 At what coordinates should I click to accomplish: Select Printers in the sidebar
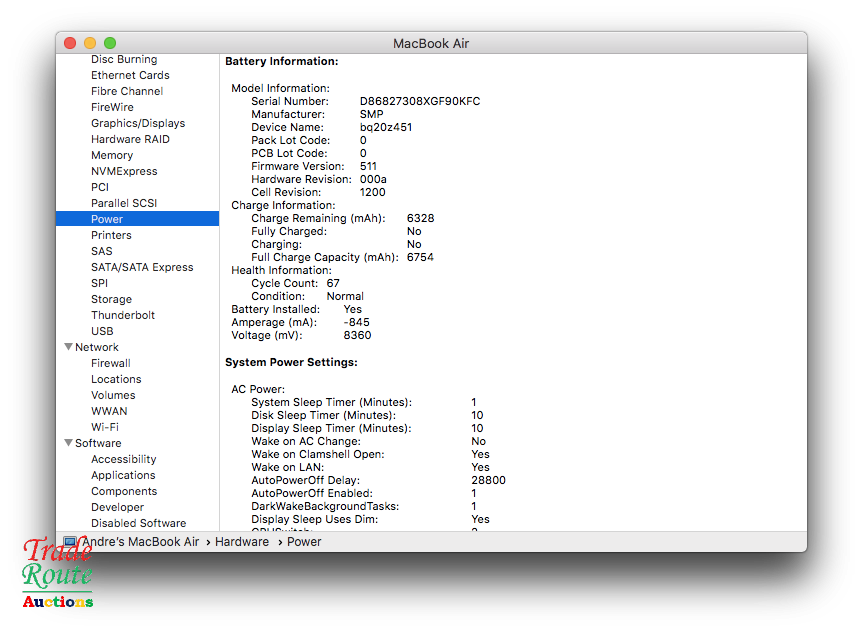coord(111,235)
